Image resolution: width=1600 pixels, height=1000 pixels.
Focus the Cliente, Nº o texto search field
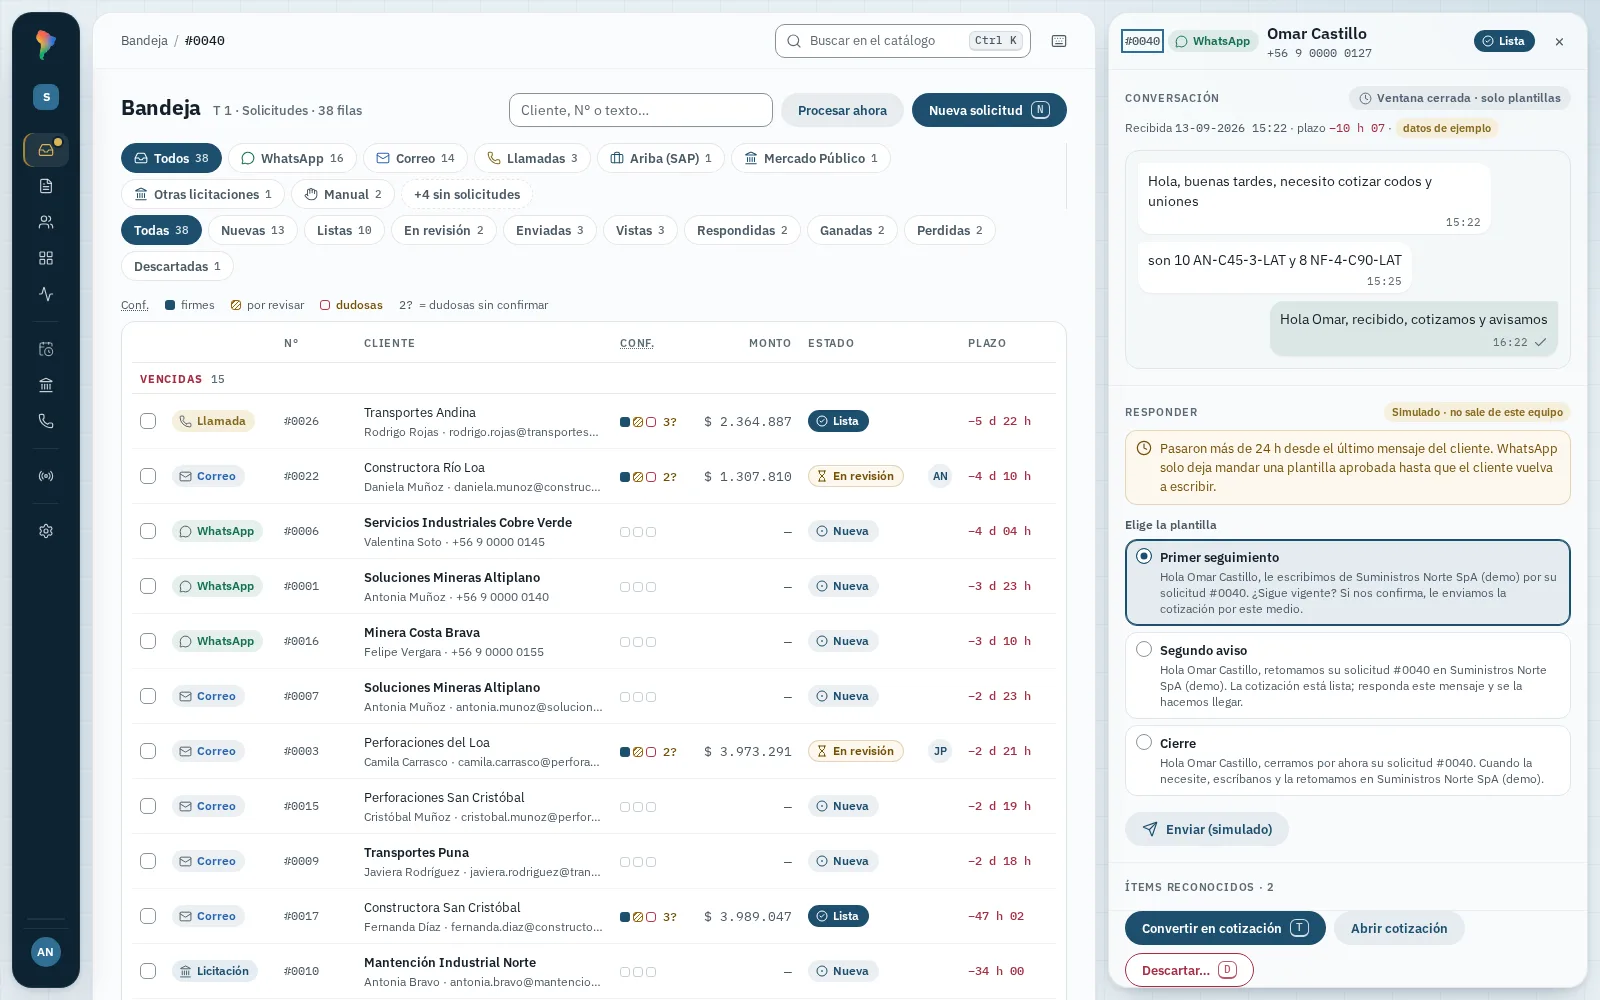pyautogui.click(x=641, y=110)
